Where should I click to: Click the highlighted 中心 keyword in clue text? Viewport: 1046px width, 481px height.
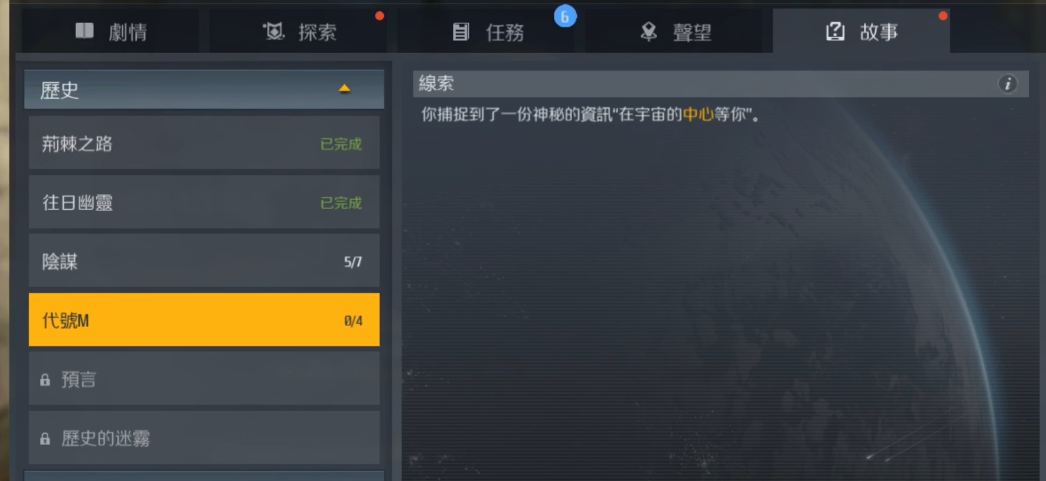point(698,115)
